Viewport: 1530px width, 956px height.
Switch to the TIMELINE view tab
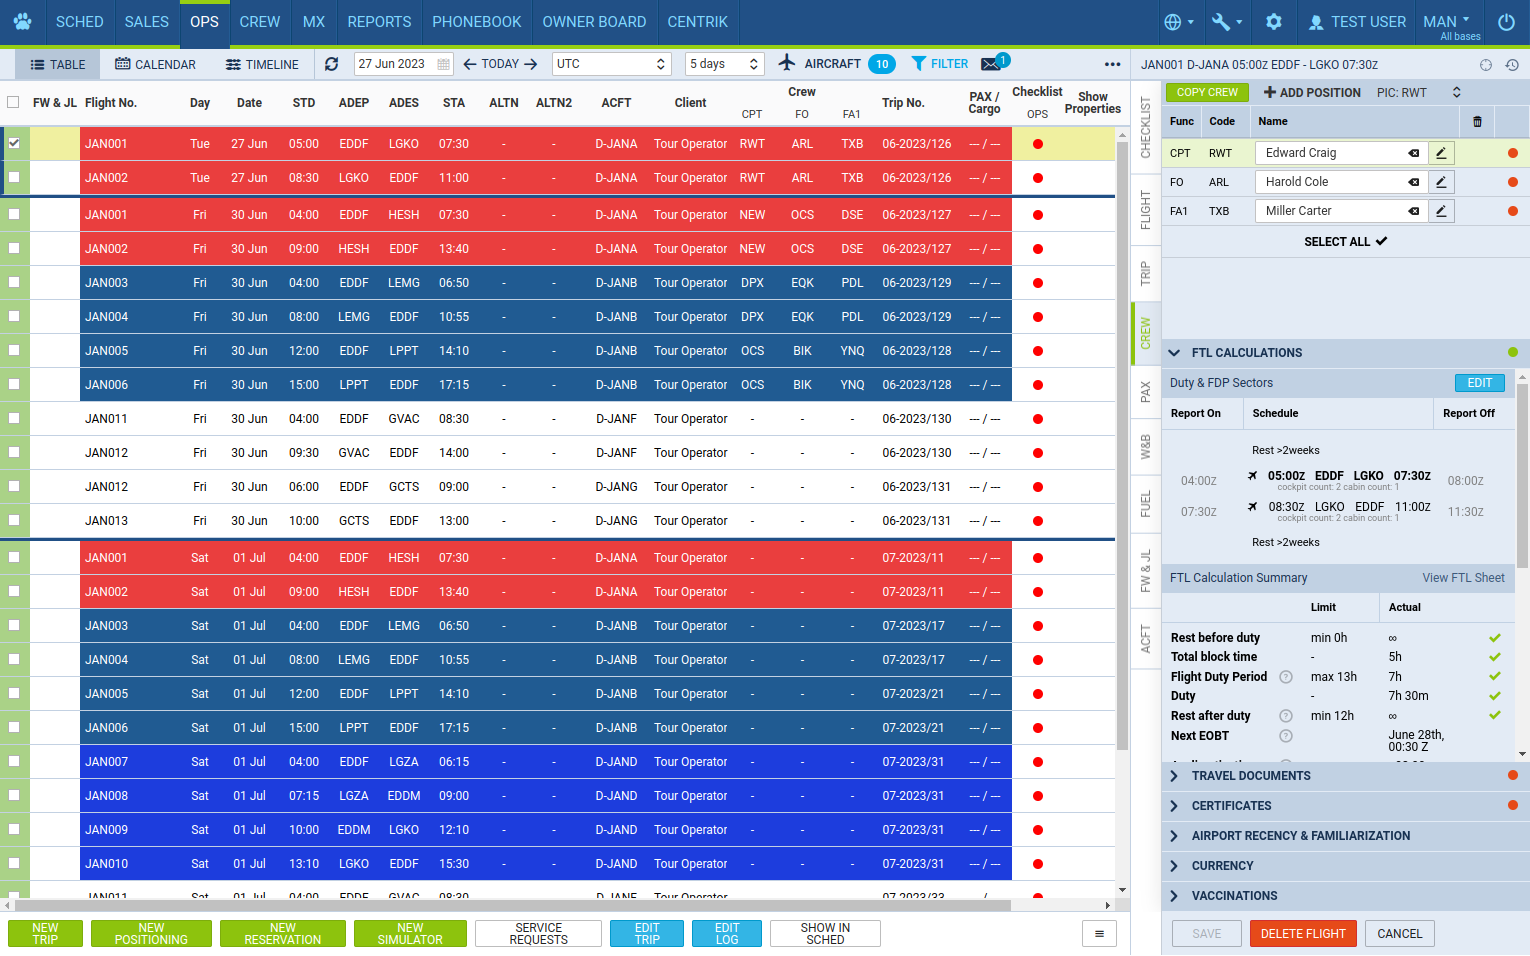pos(262,64)
